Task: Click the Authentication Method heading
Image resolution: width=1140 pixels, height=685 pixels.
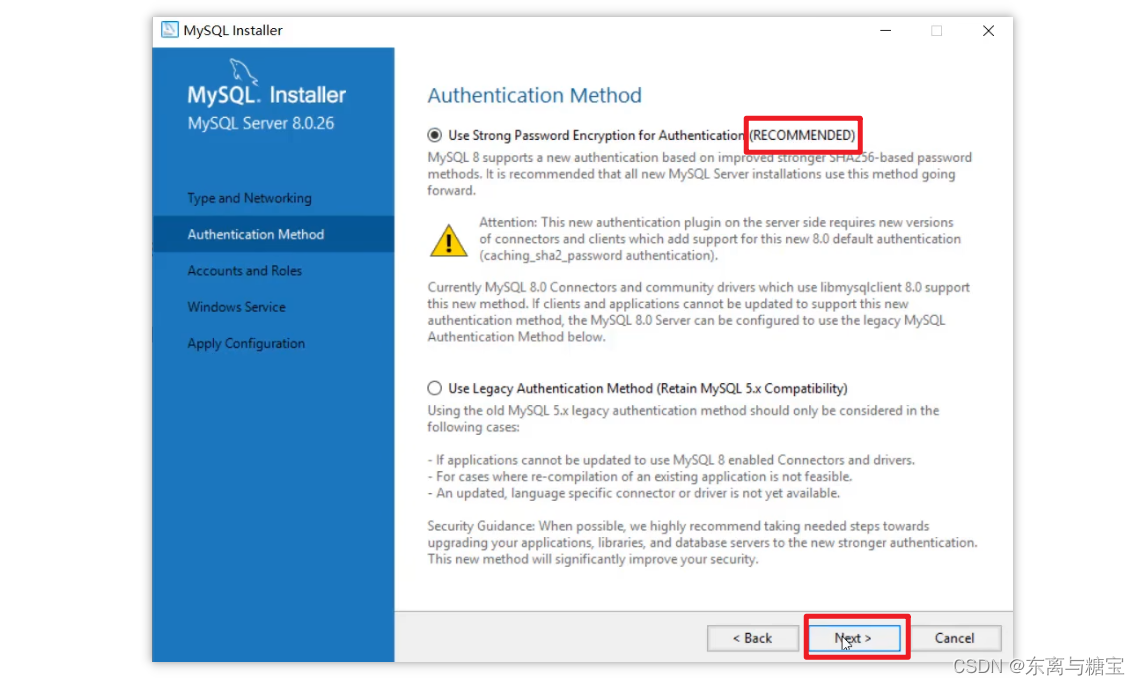Action: point(534,95)
